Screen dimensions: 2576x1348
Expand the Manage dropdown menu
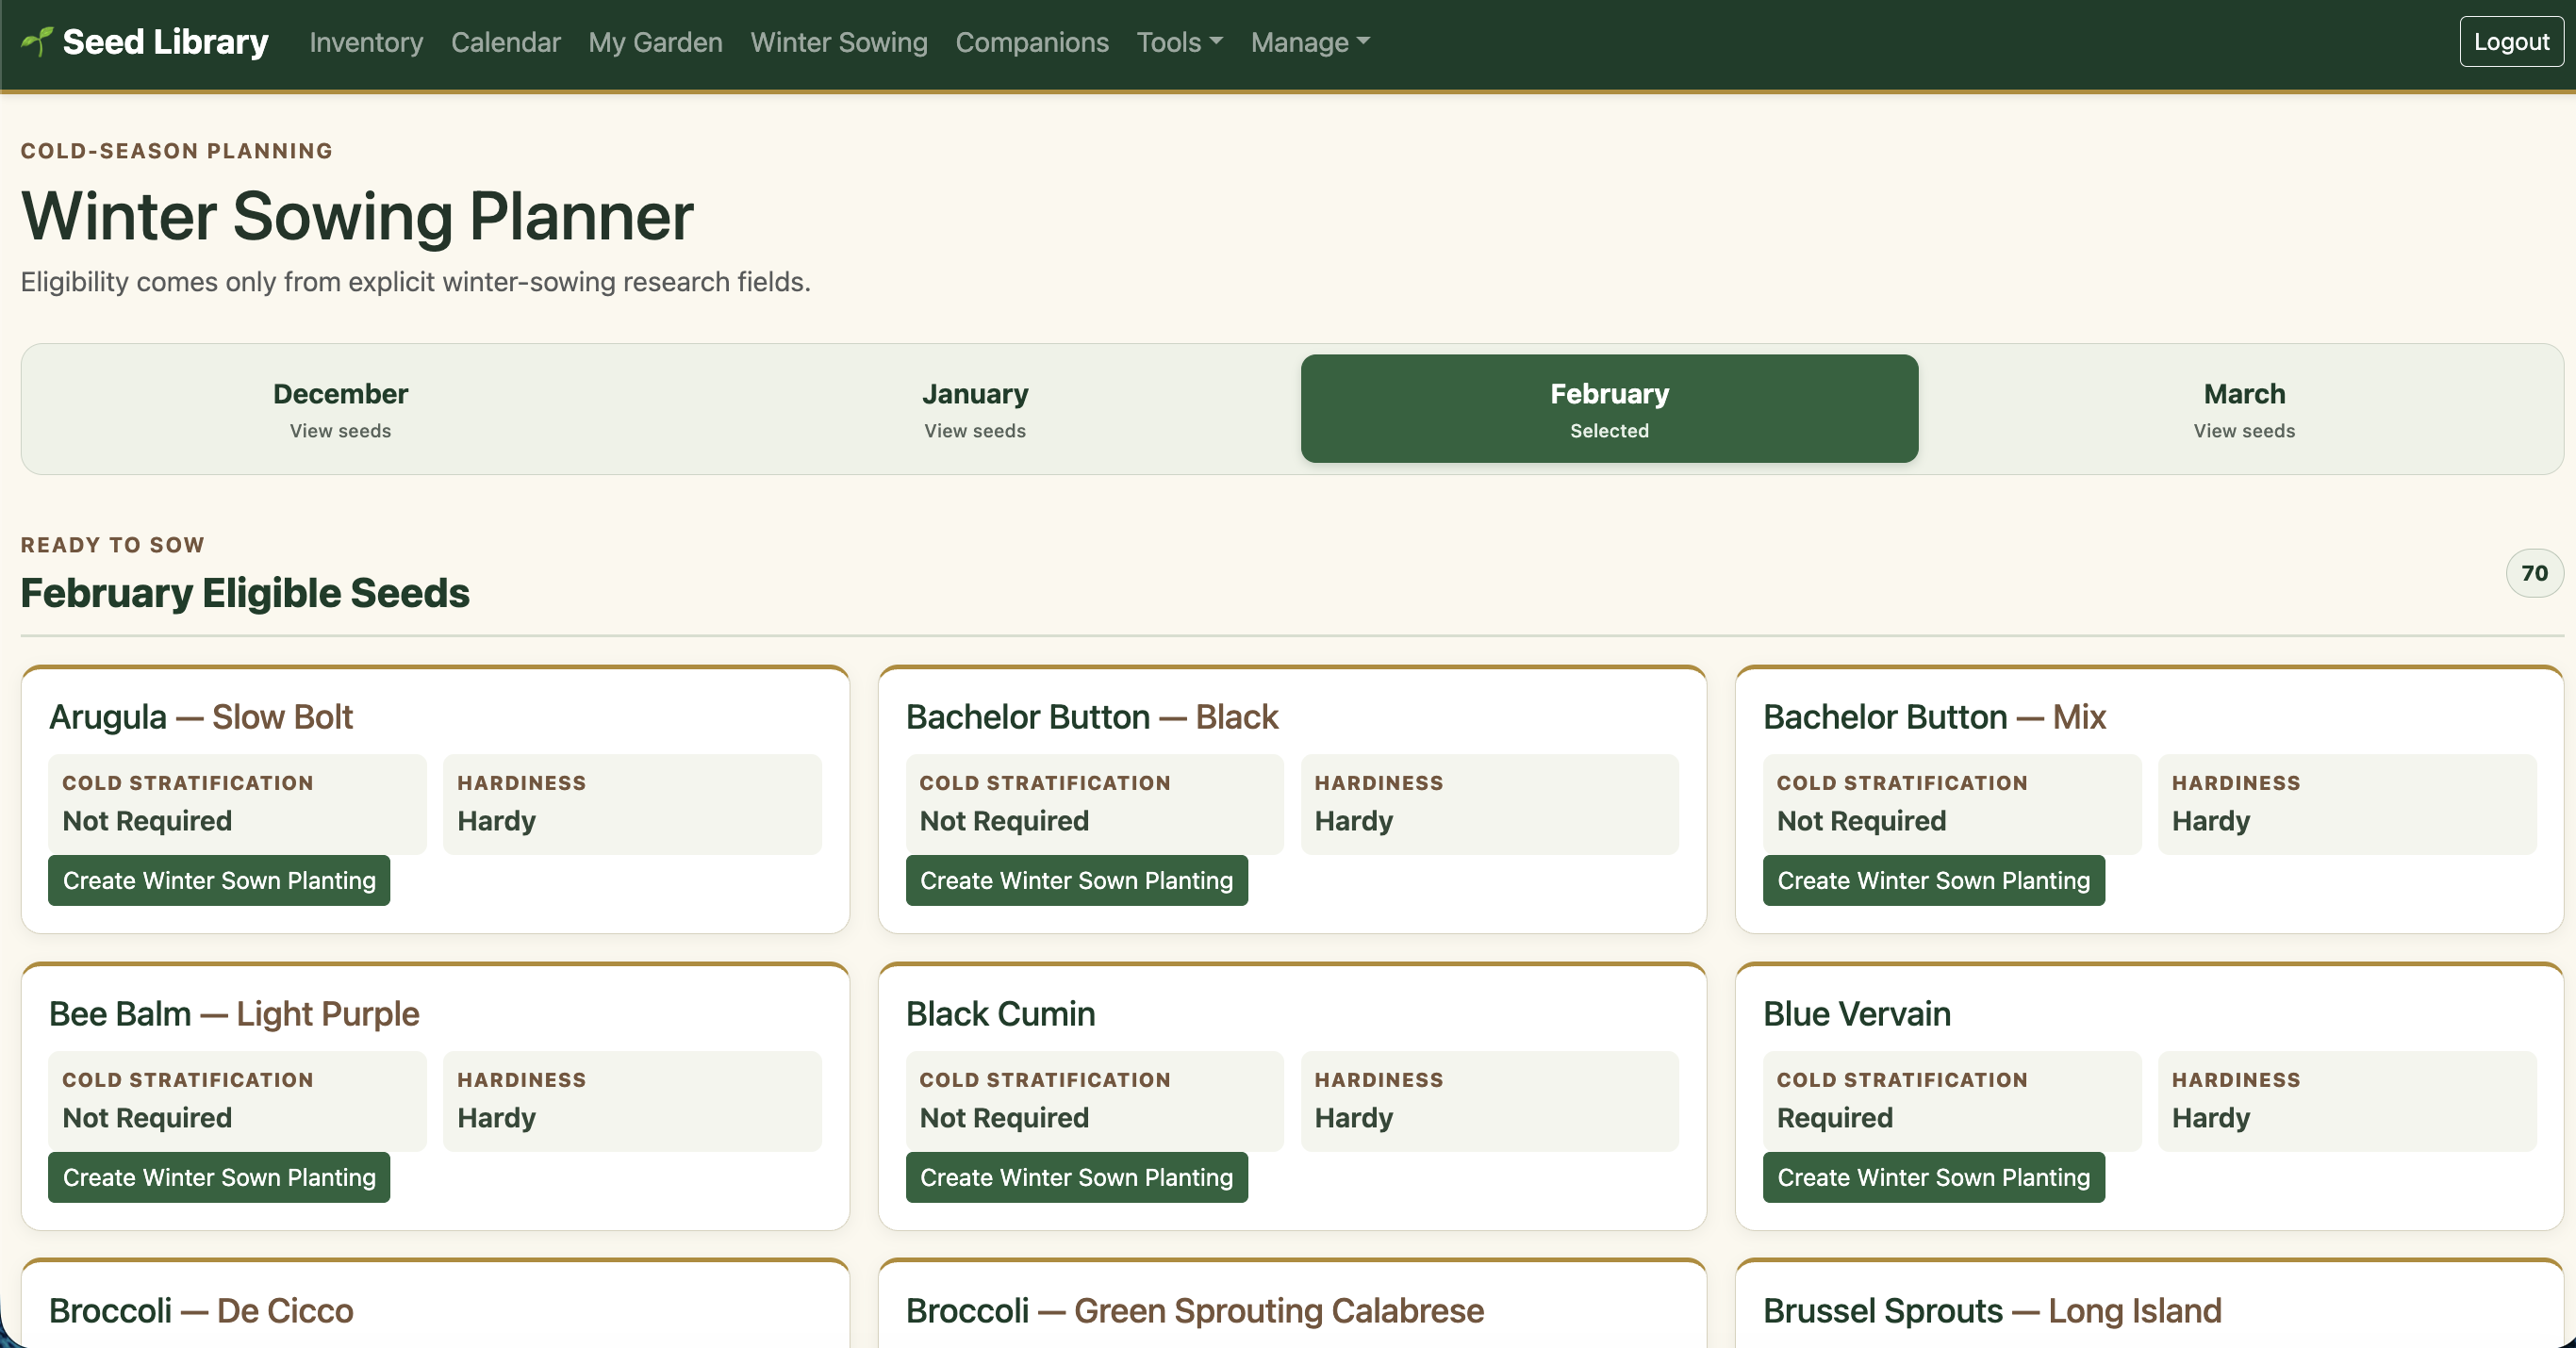[1309, 42]
